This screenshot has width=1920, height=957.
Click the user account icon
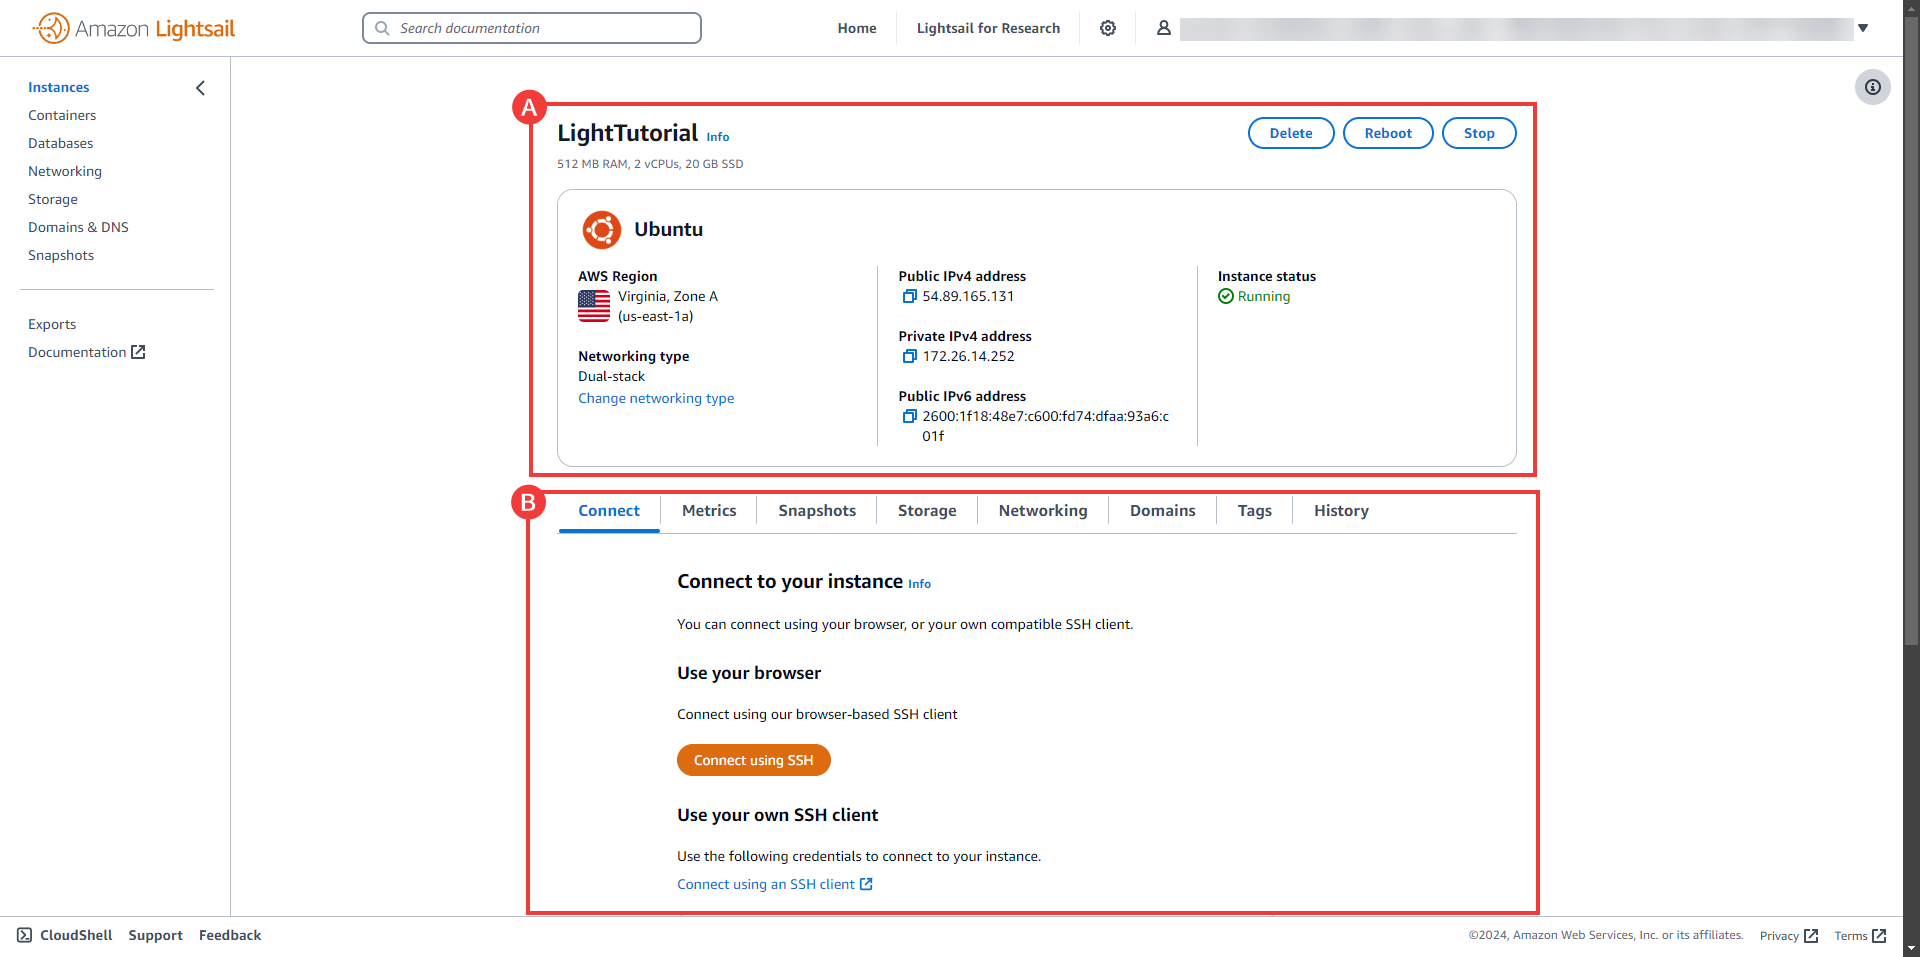pos(1164,28)
